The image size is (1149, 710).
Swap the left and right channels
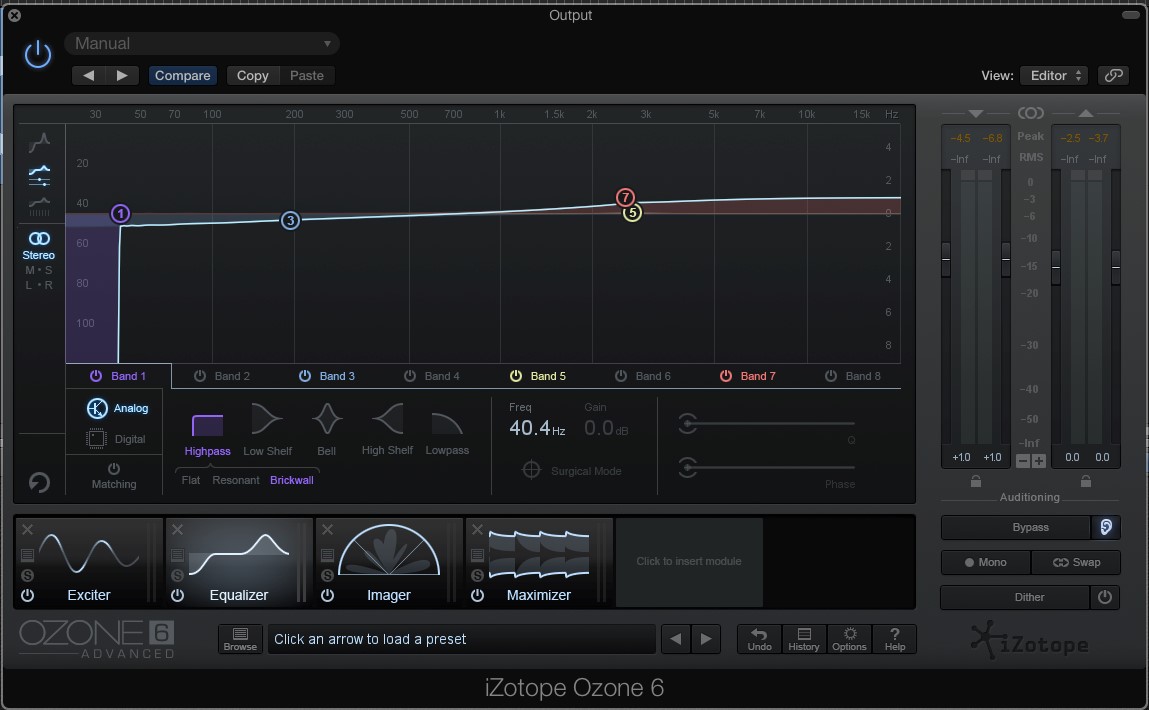(1076, 562)
